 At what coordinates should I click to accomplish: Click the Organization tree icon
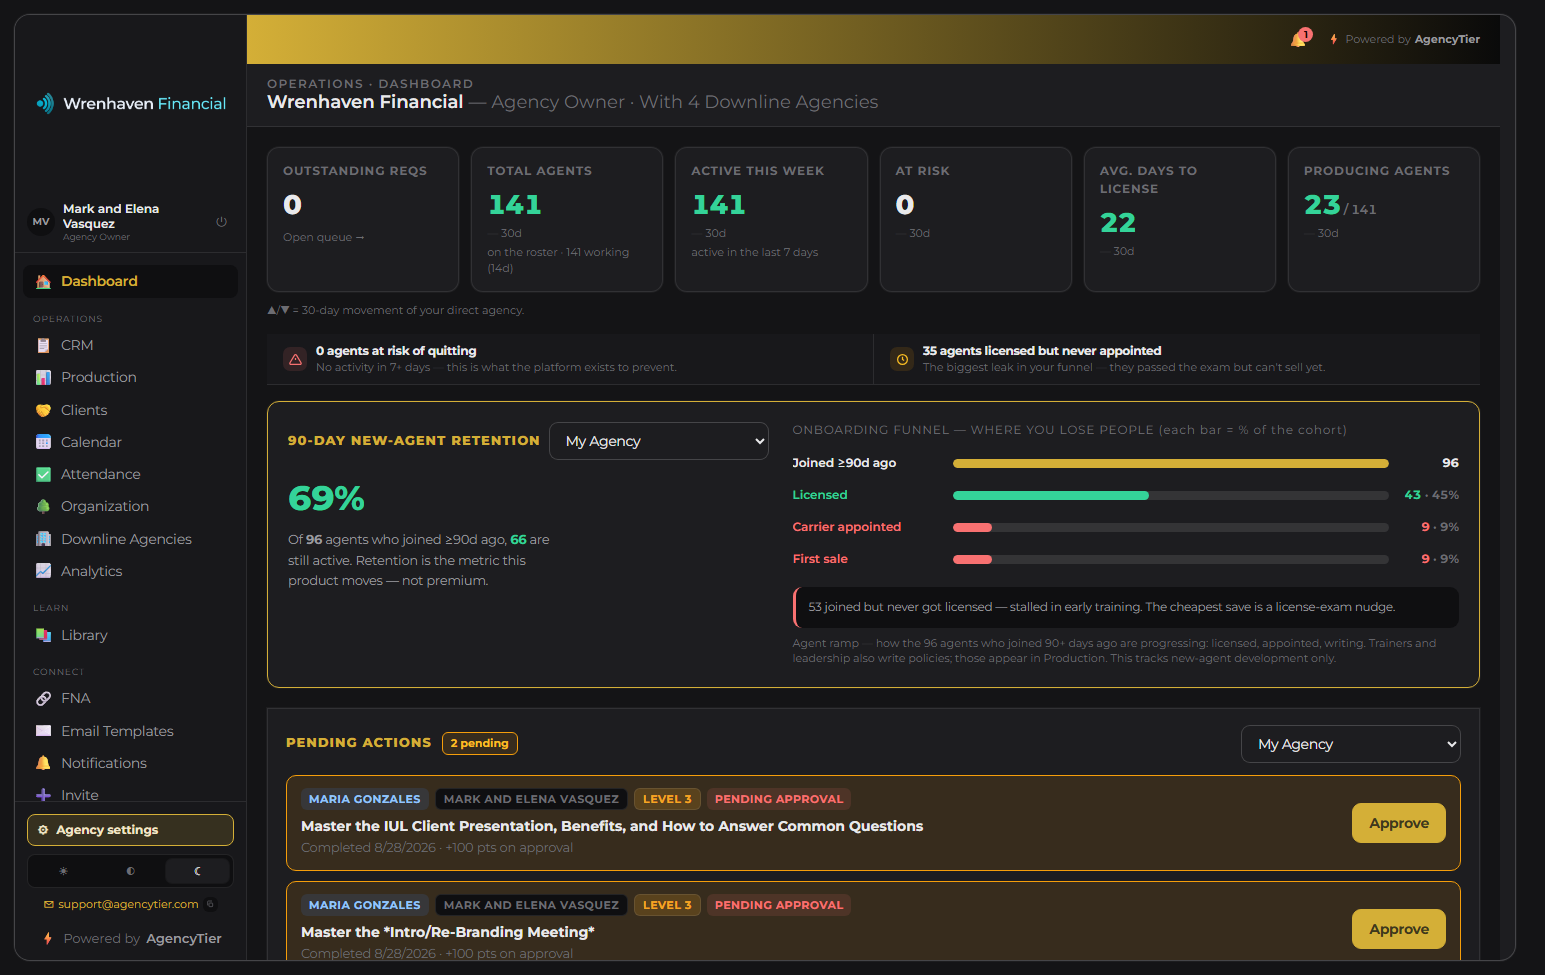click(x=43, y=506)
